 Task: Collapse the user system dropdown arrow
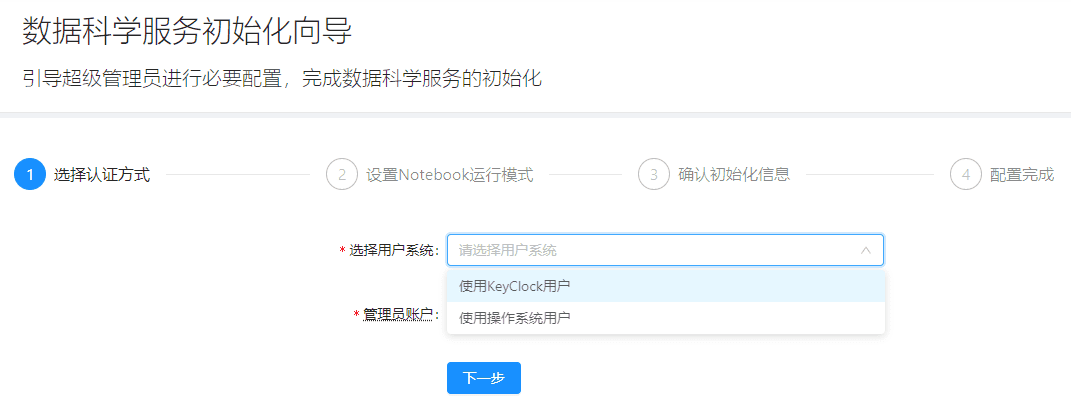866,250
